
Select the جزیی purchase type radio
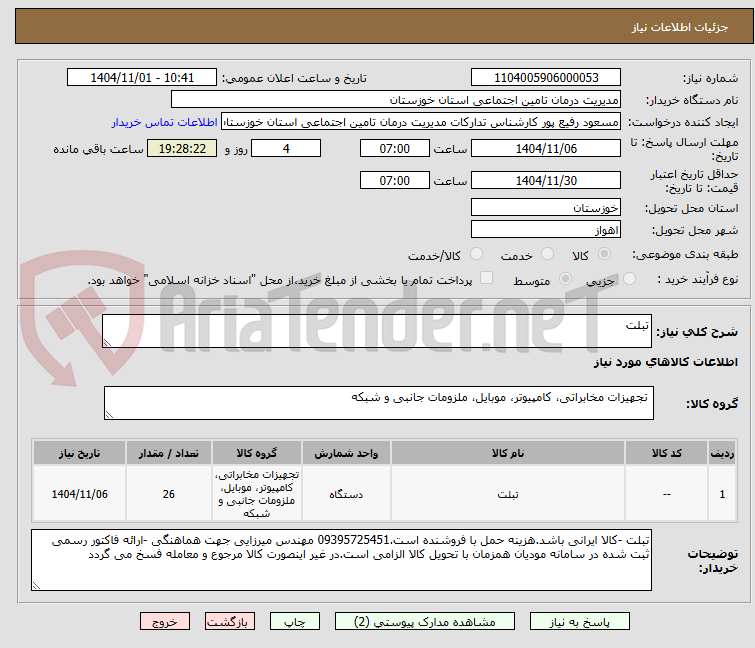tap(629, 279)
